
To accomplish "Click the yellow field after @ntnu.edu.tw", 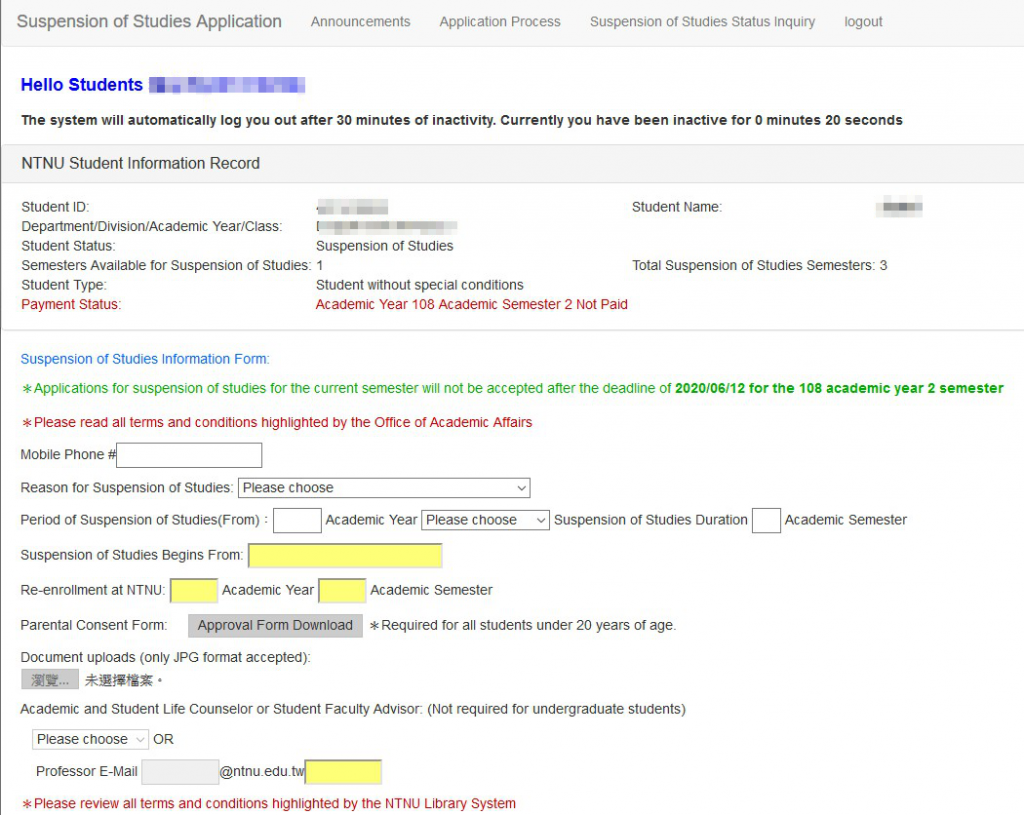I will (344, 772).
